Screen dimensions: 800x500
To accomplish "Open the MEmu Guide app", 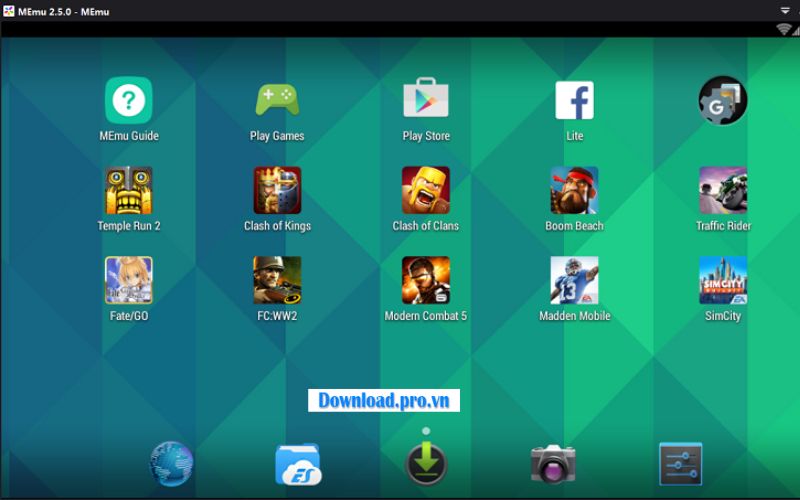I will click(x=129, y=100).
